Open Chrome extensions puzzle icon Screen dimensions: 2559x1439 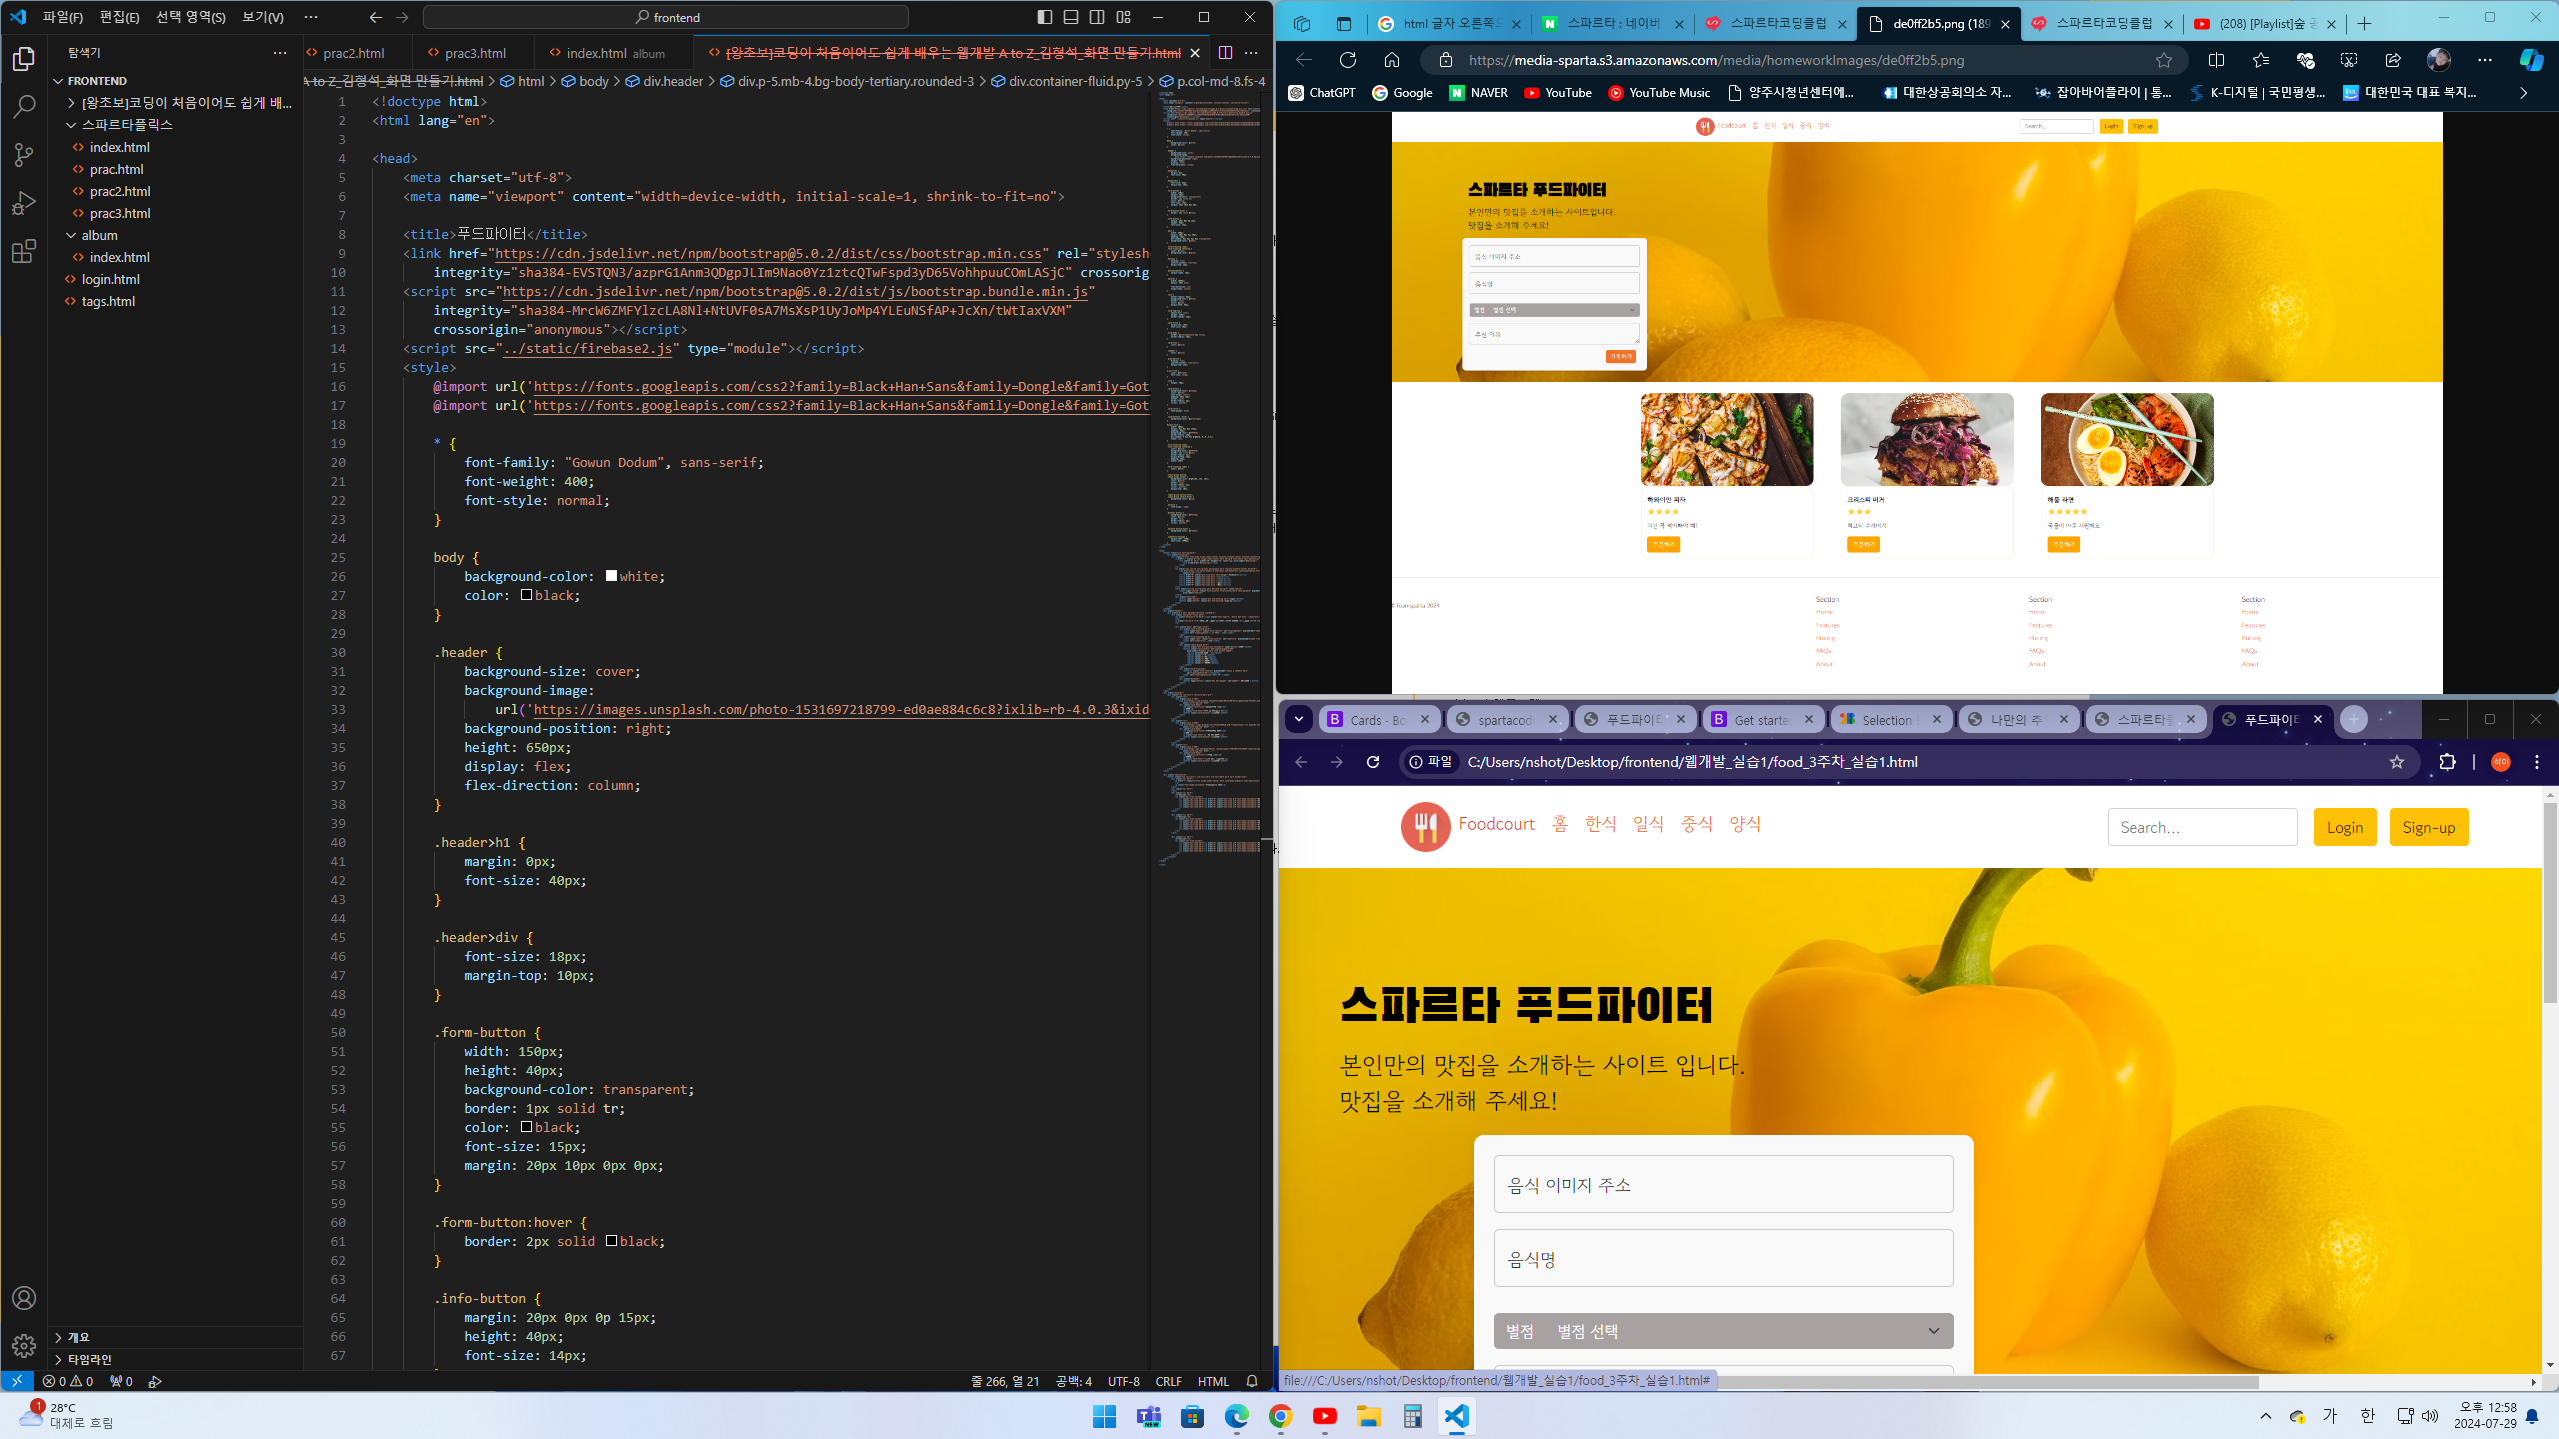[x=2447, y=762]
